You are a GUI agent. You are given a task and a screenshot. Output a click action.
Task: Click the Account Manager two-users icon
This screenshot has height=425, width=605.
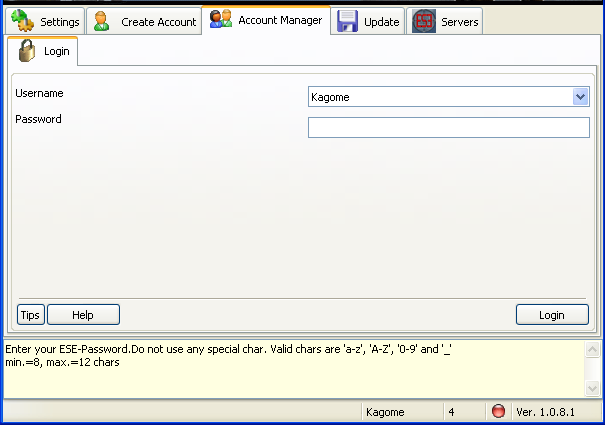(221, 19)
